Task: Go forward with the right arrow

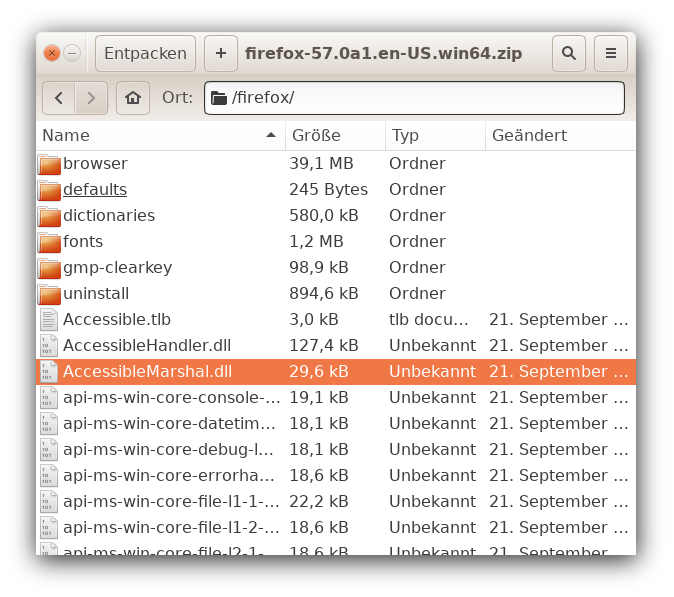Action: [91, 98]
